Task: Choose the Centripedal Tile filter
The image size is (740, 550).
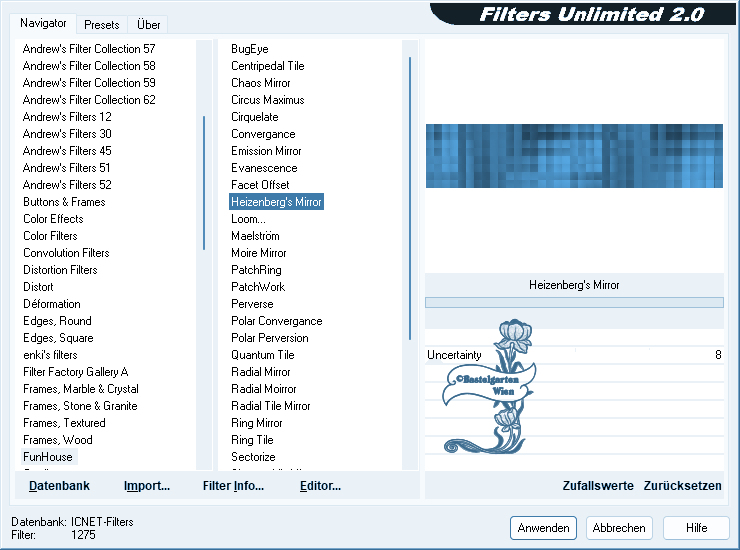Action: [x=268, y=66]
